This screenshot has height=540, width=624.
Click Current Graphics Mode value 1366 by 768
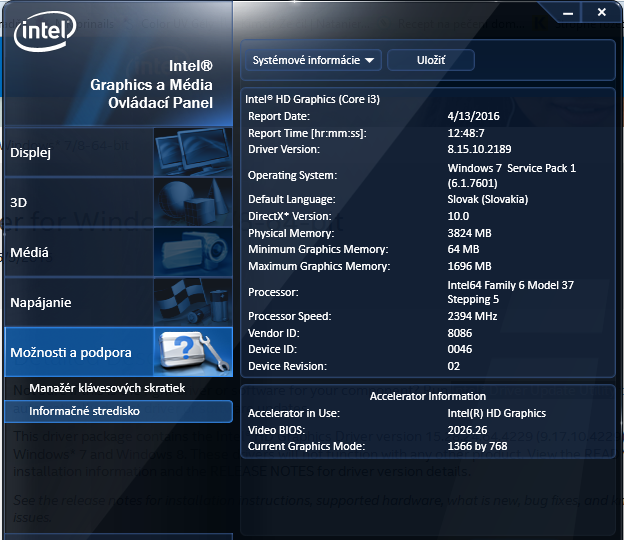[x=477, y=446]
